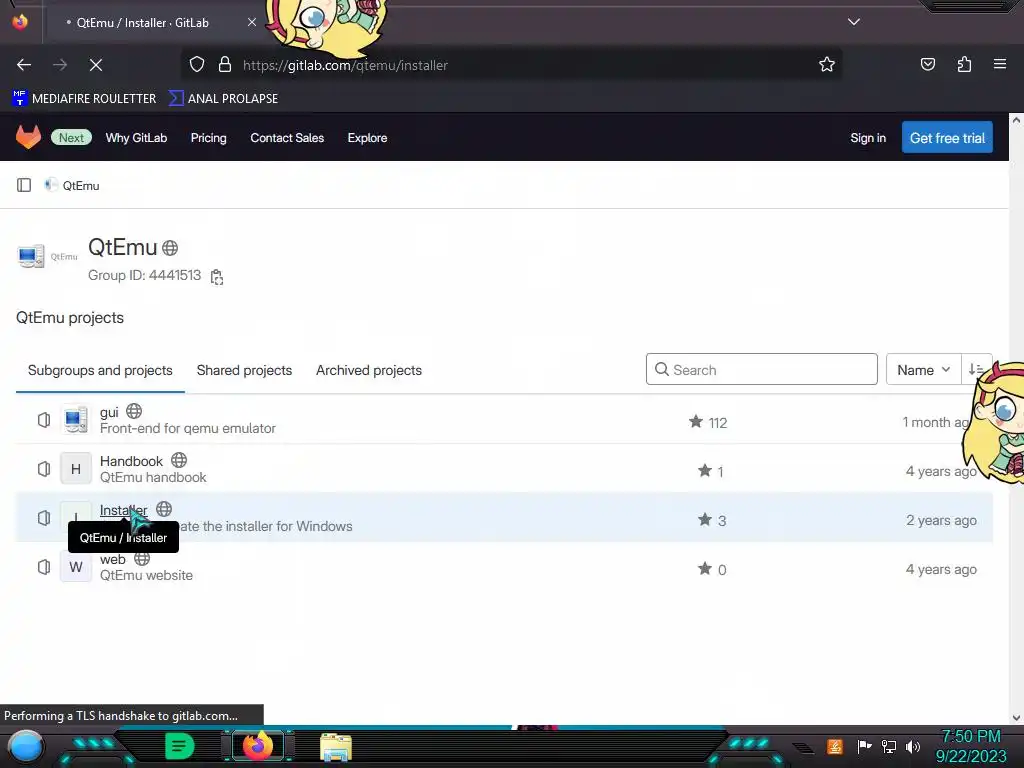1024x768 pixels.
Task: Click the "Group ID: 4441513" text
Action: click(x=144, y=276)
